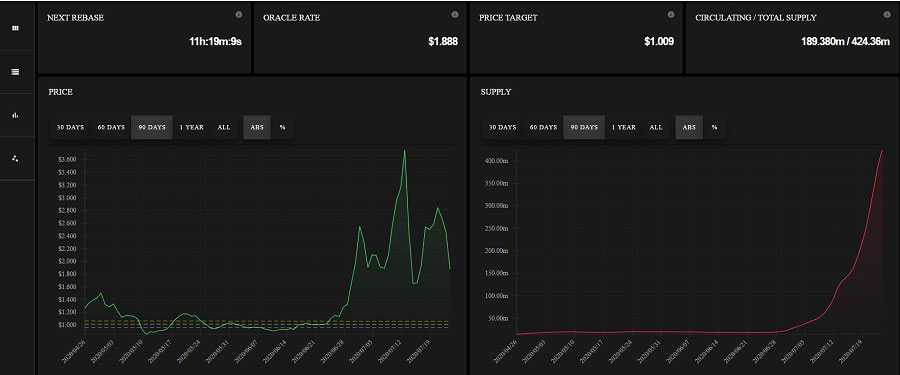
Task: Click the 50.00m axis label on Supply chart
Action: 499,318
